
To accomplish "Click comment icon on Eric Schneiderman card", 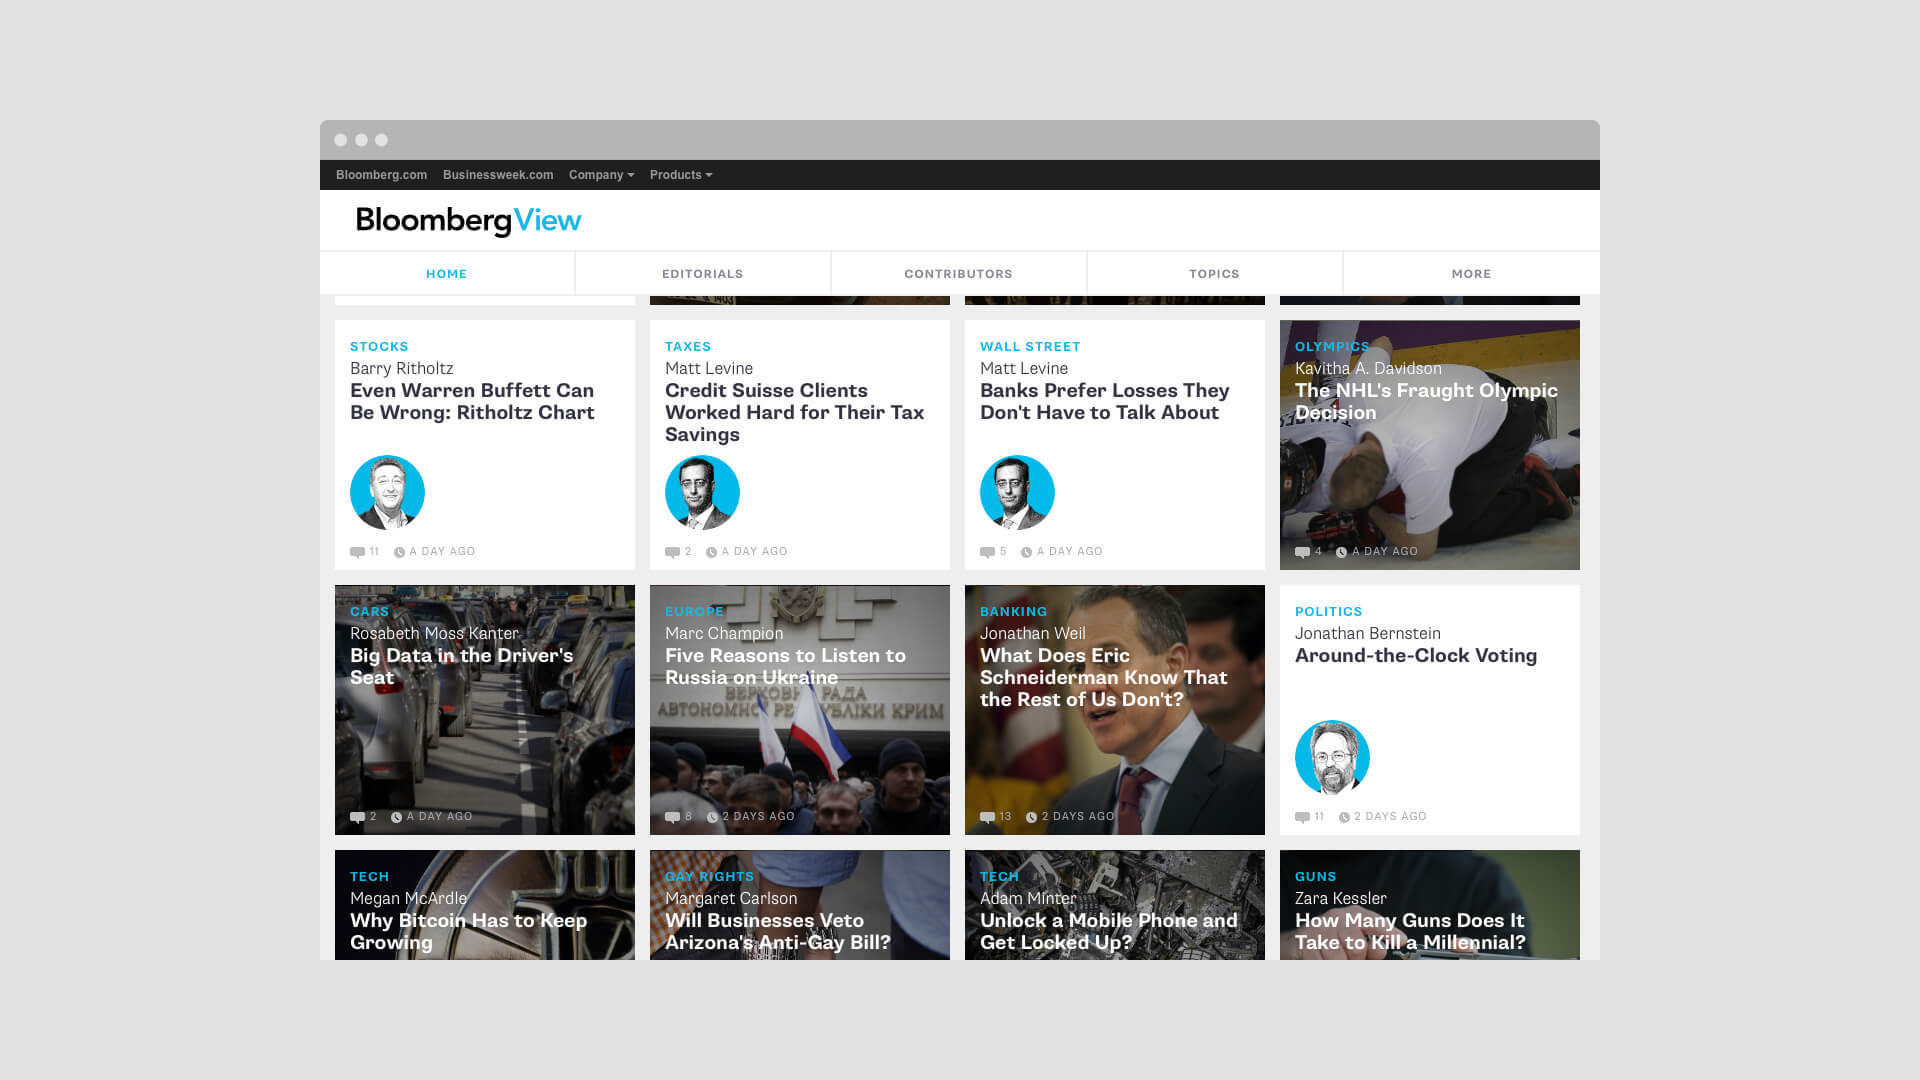I will (987, 817).
